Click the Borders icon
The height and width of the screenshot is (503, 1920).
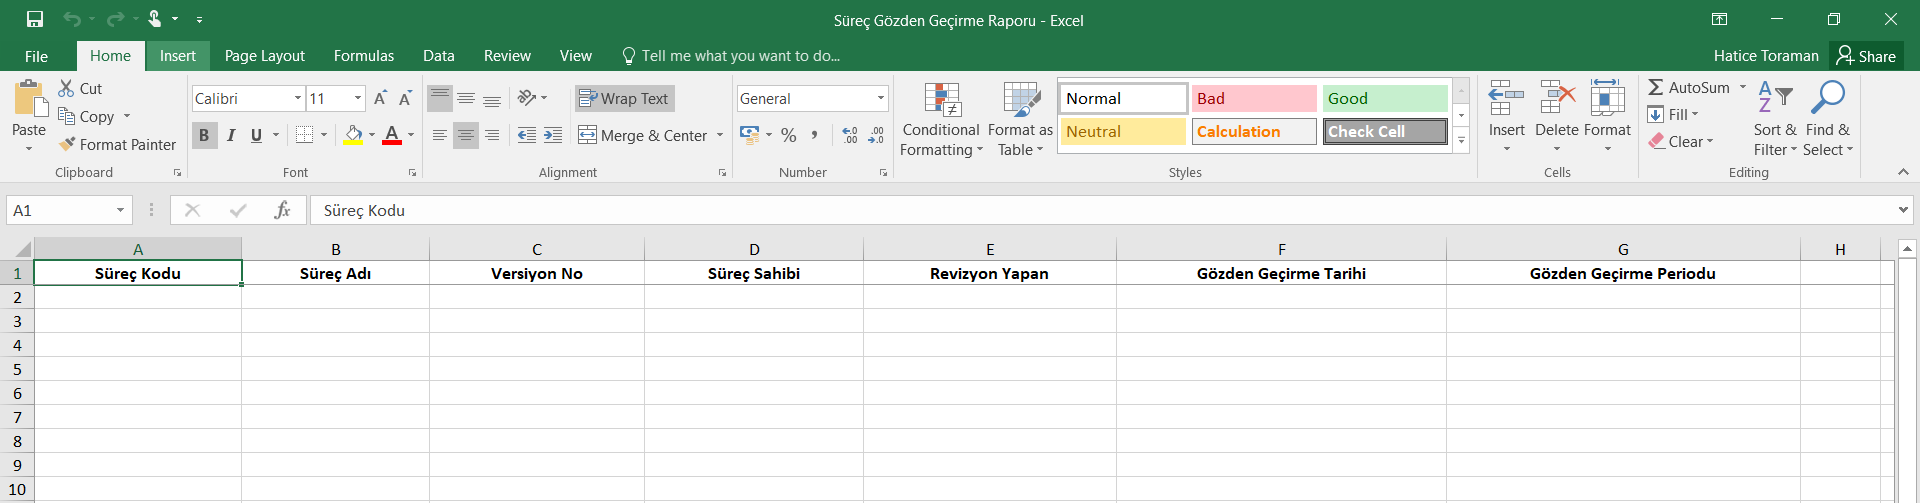pos(305,135)
